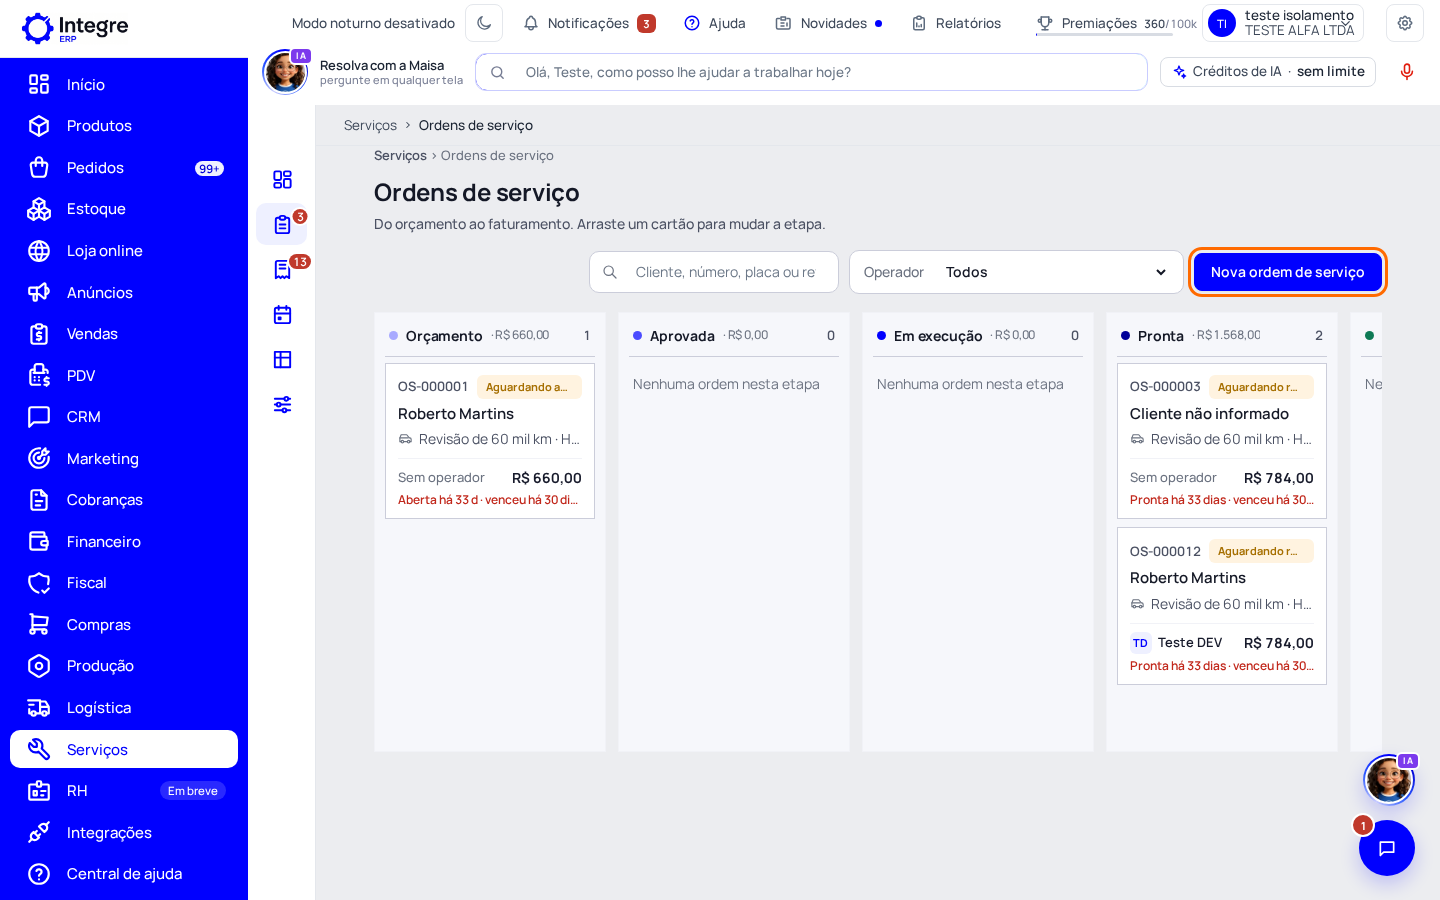Open Integrações in sidebar

click(124, 833)
